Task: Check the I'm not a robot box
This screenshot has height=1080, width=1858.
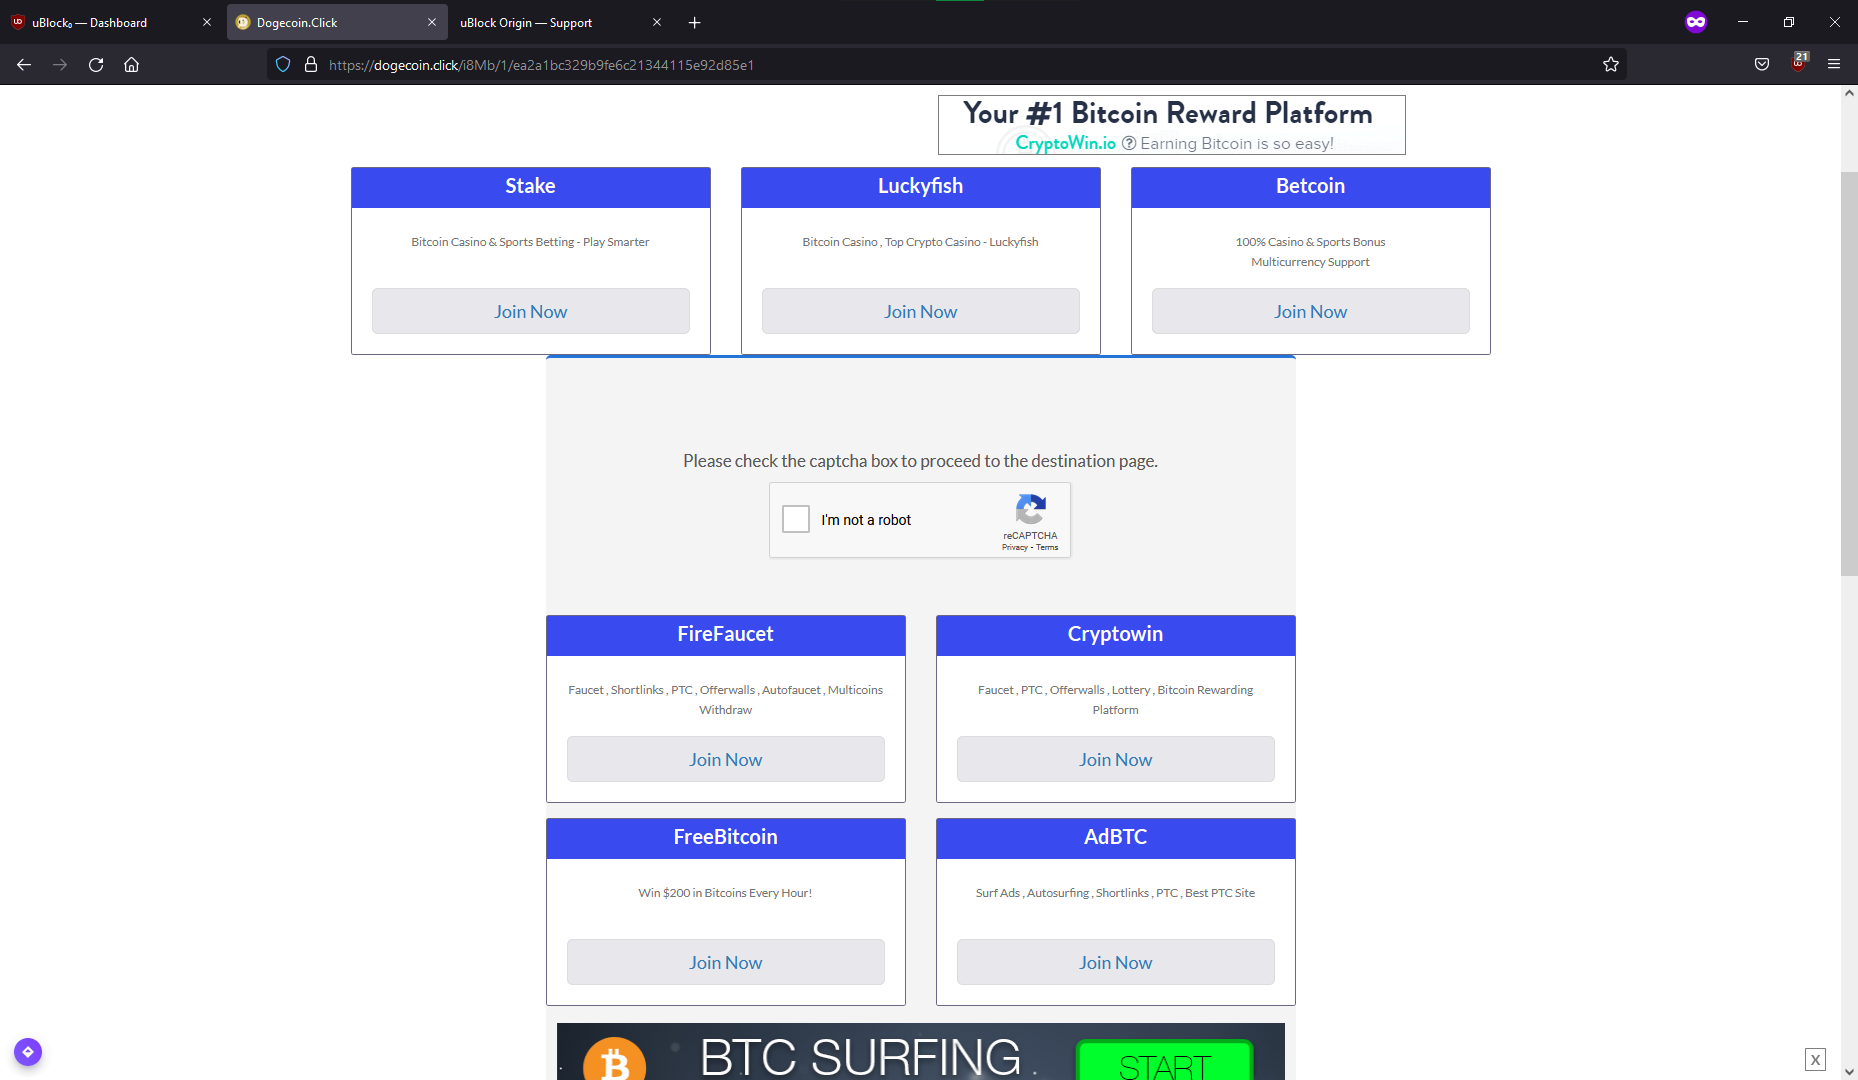Action: click(795, 519)
